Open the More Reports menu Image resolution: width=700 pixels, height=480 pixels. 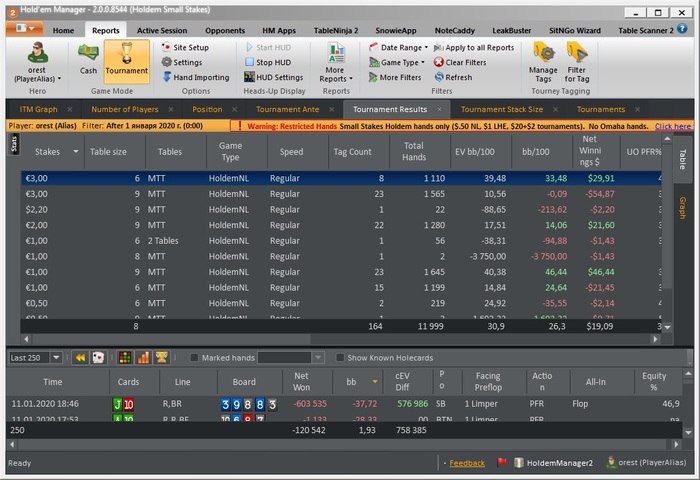(336, 63)
